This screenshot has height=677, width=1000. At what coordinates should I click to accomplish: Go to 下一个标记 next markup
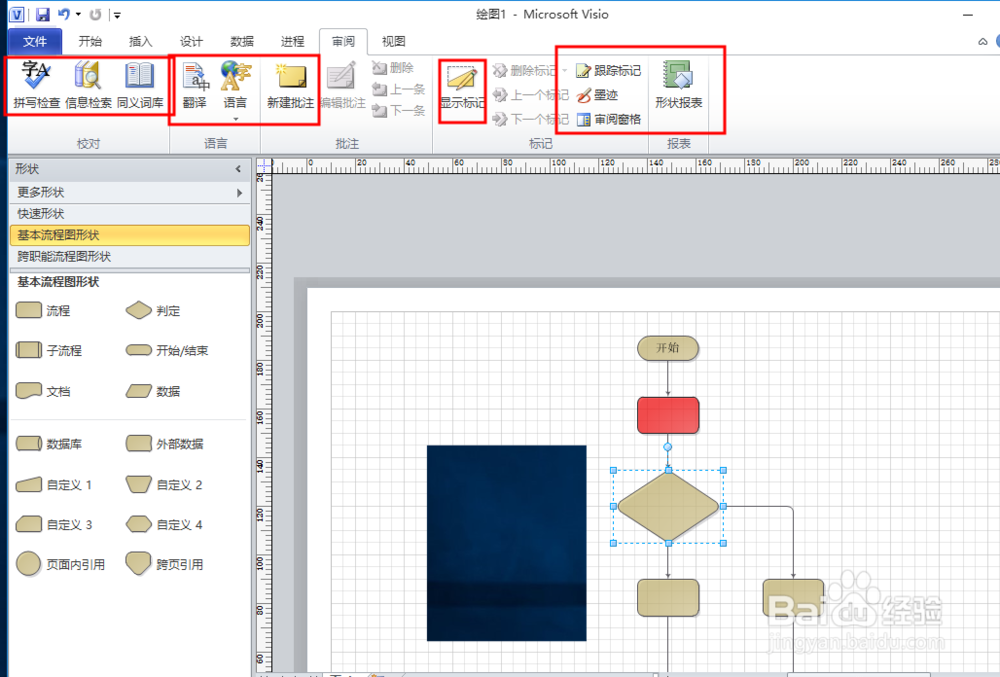[530, 119]
